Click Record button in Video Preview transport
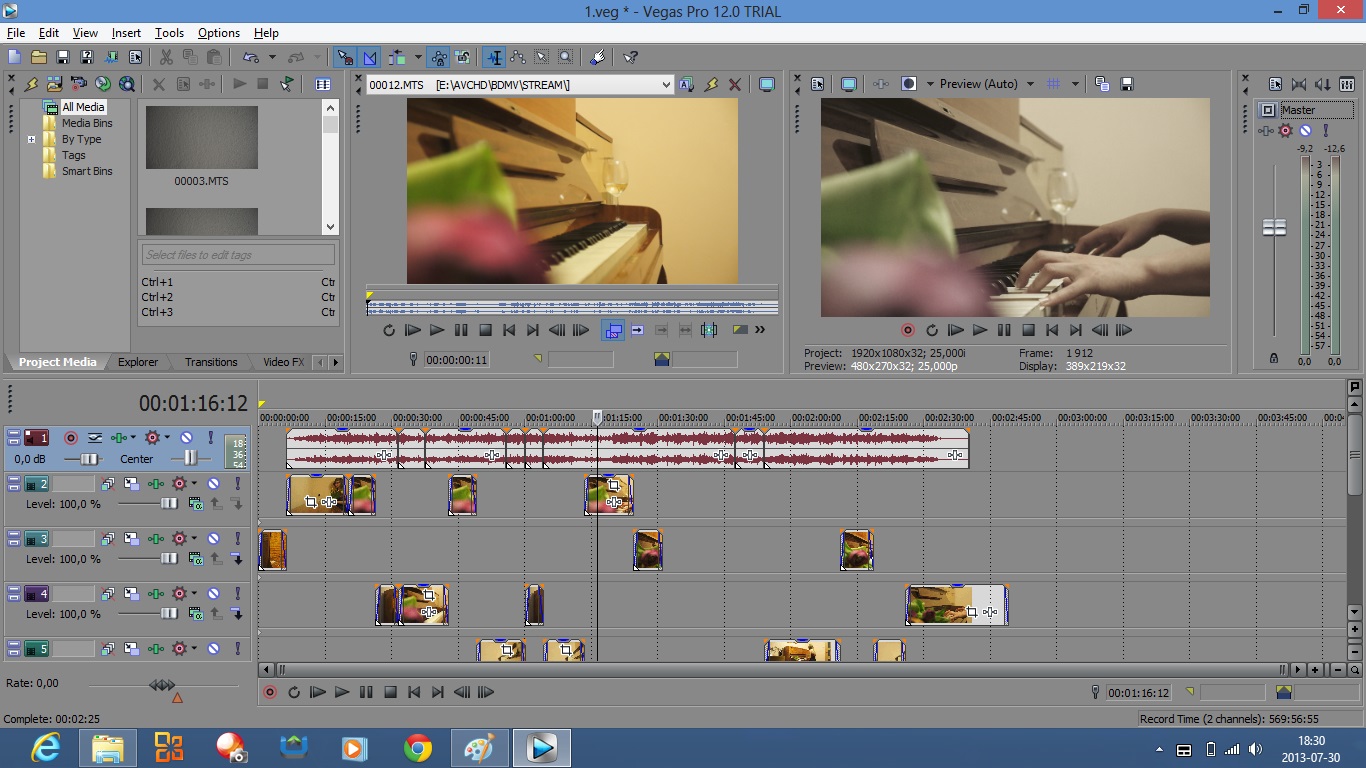The image size is (1366, 768). pyautogui.click(x=908, y=330)
